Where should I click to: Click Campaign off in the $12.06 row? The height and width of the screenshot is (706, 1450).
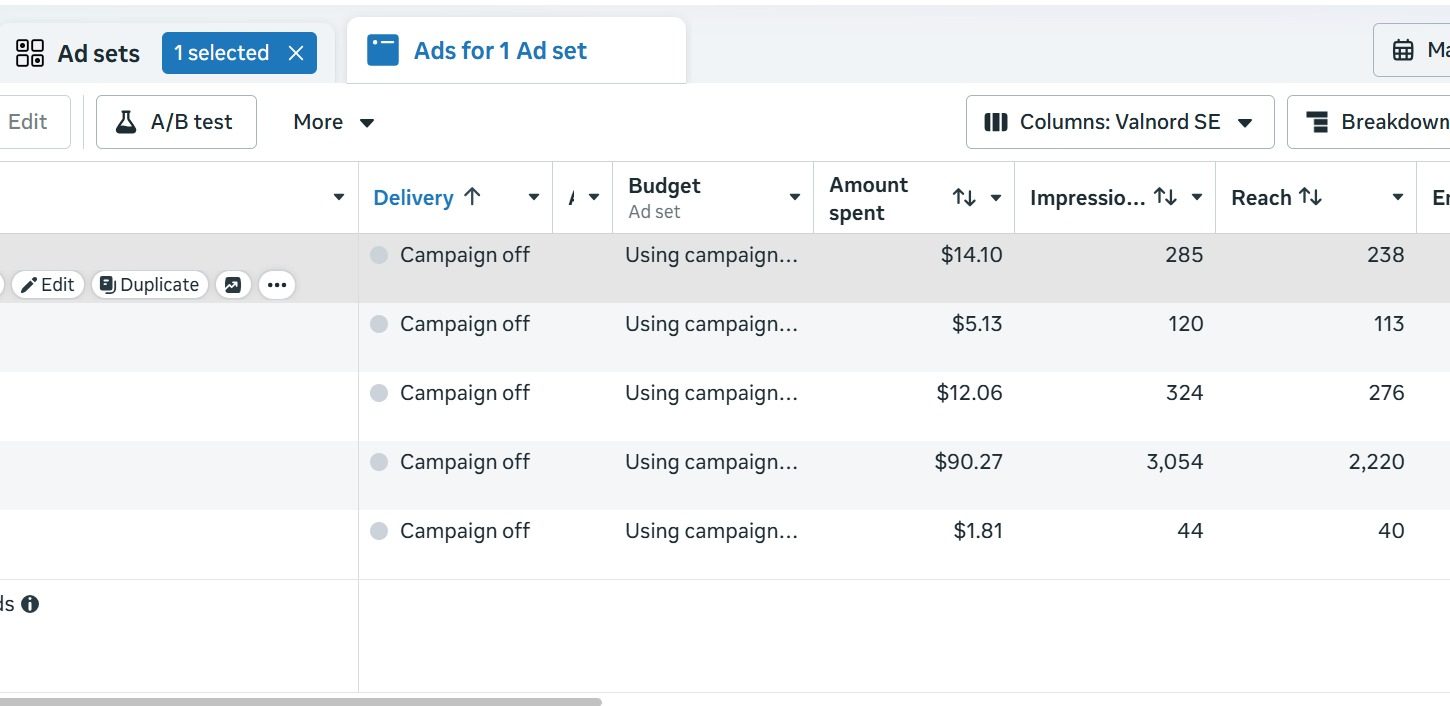tap(465, 393)
